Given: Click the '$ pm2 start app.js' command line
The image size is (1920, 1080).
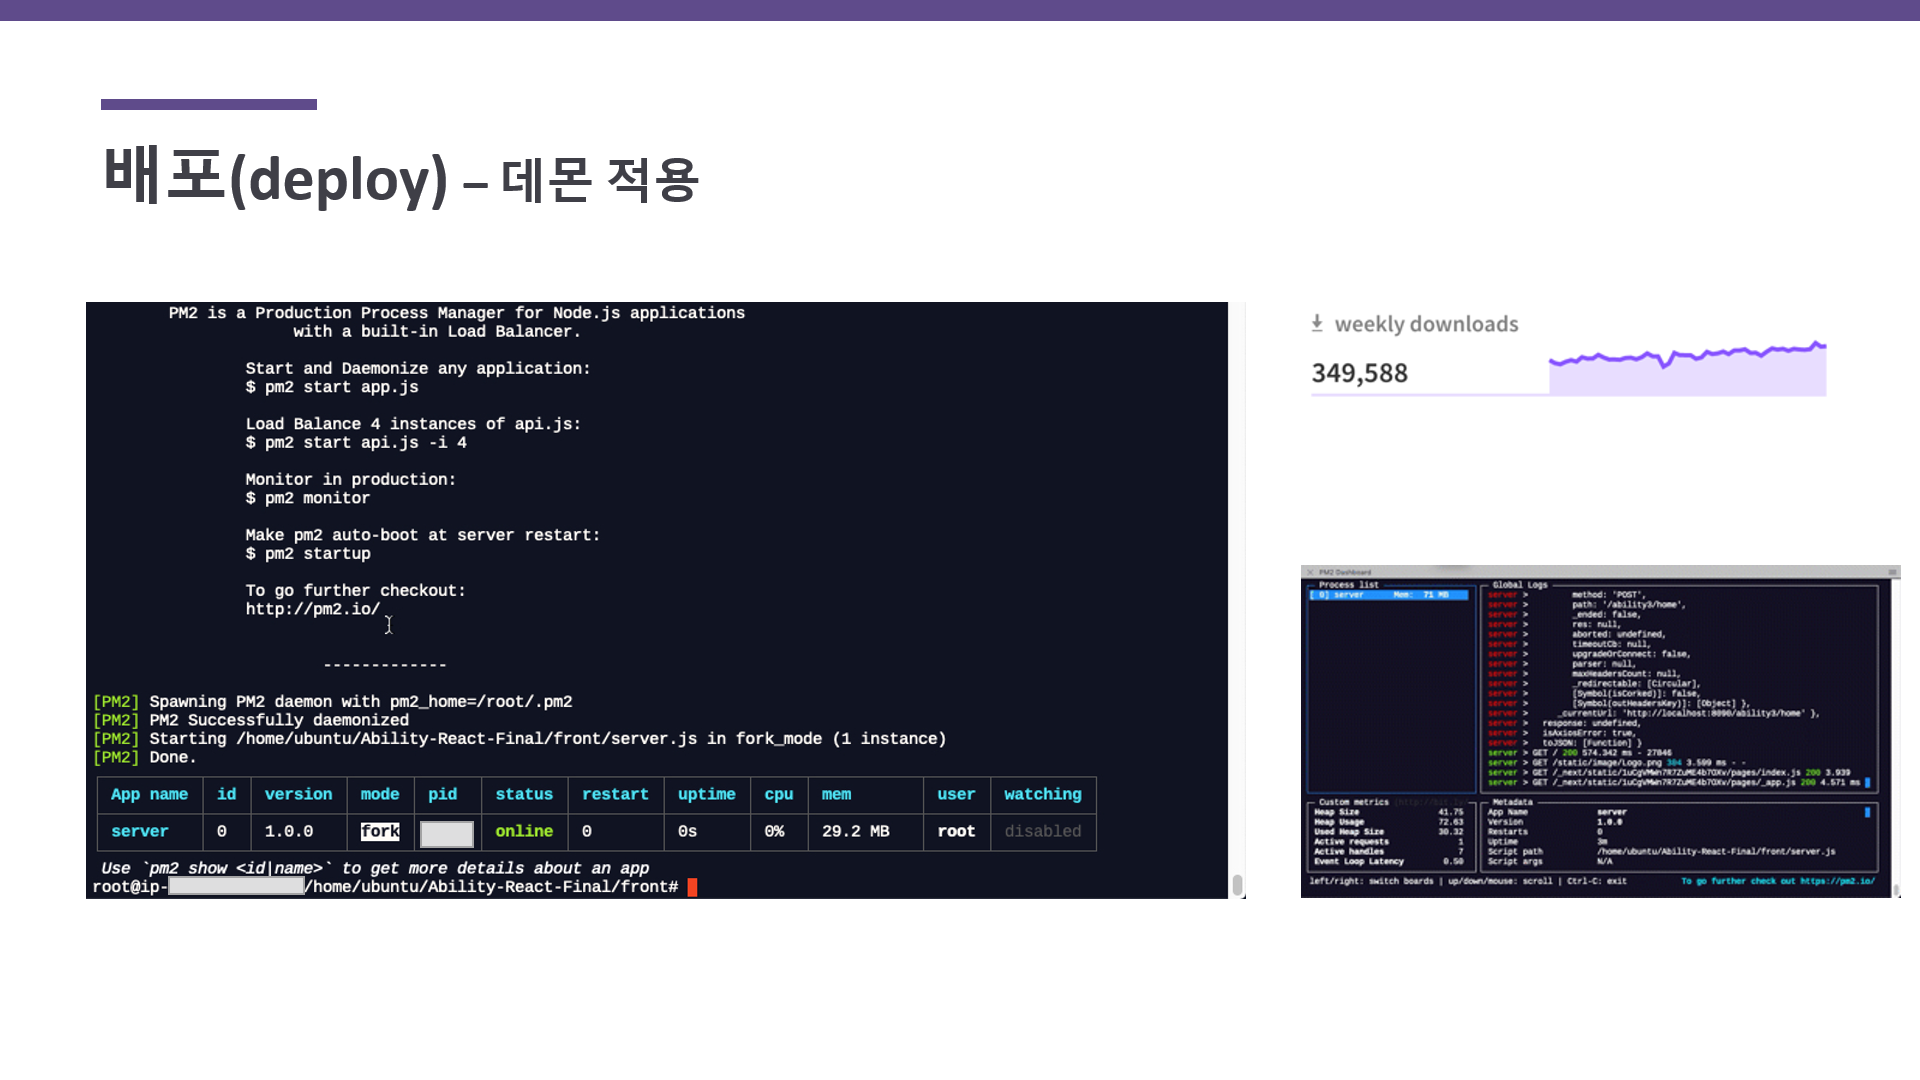Looking at the screenshot, I should [332, 387].
